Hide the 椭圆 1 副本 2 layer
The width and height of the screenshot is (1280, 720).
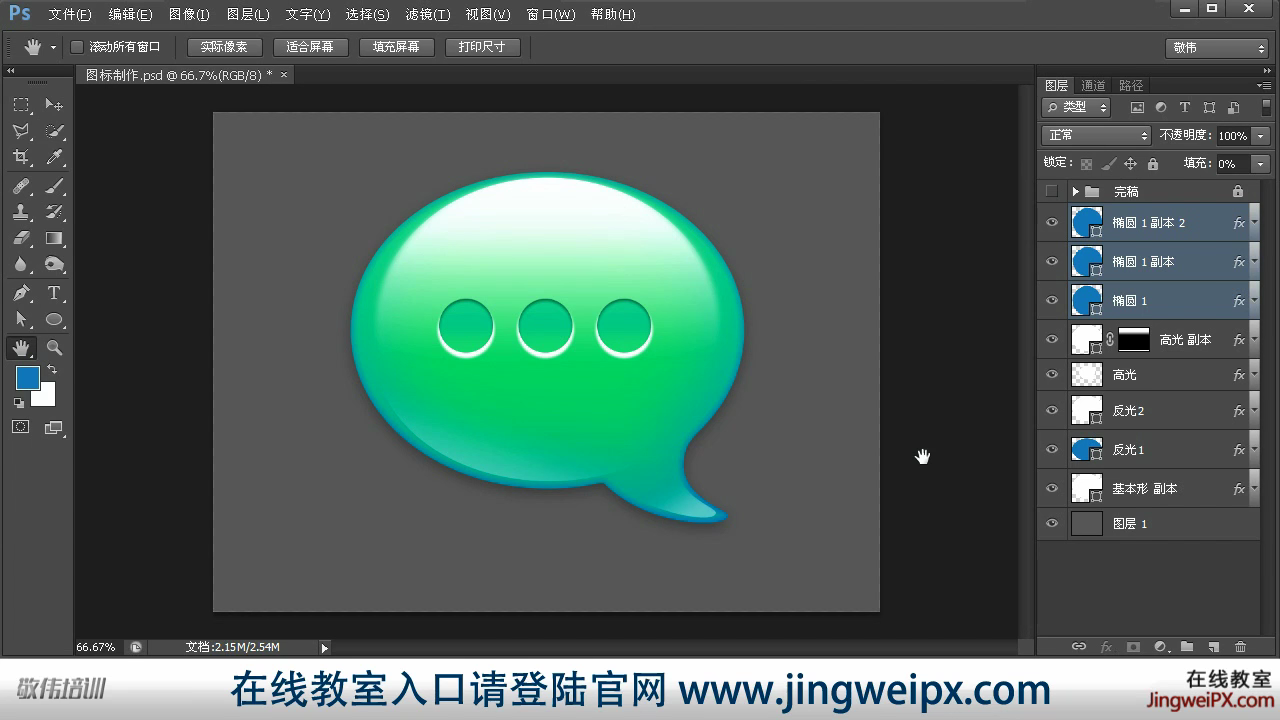1051,223
